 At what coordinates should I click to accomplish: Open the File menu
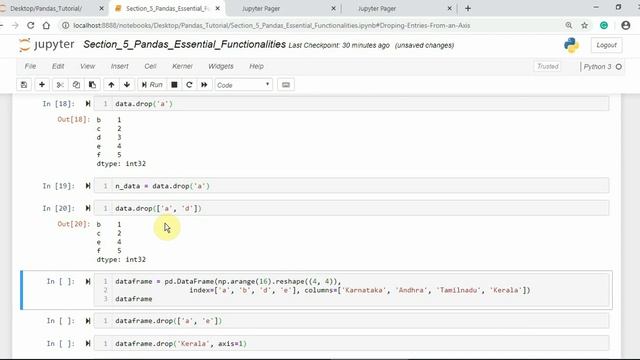tap(30, 66)
